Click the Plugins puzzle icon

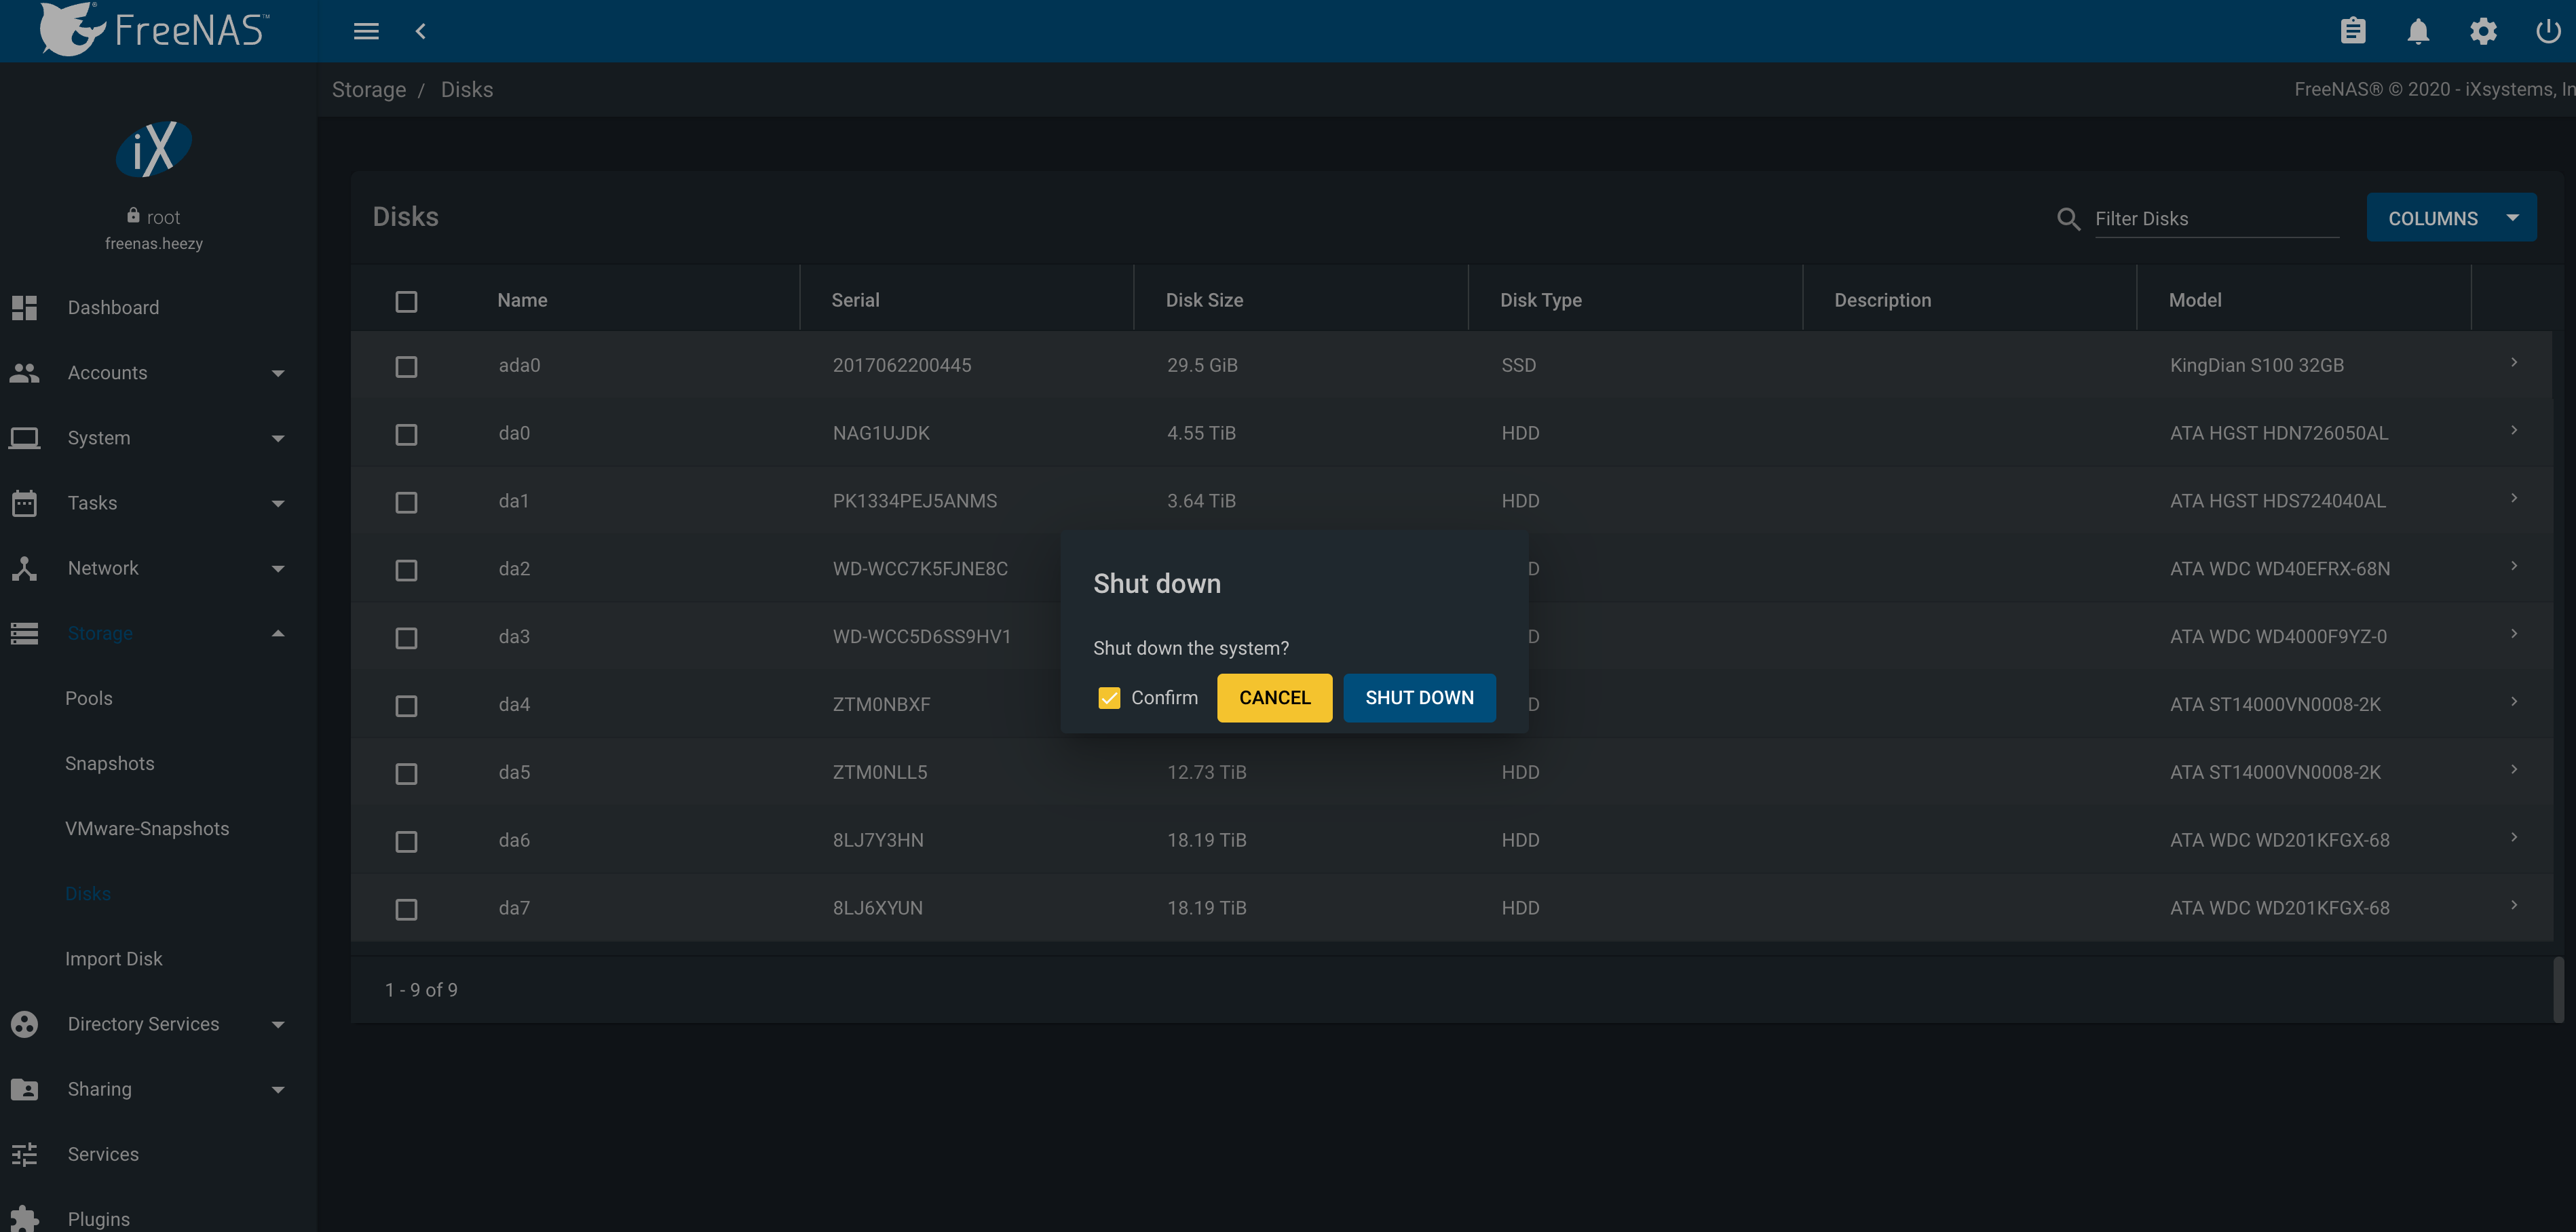24,1219
